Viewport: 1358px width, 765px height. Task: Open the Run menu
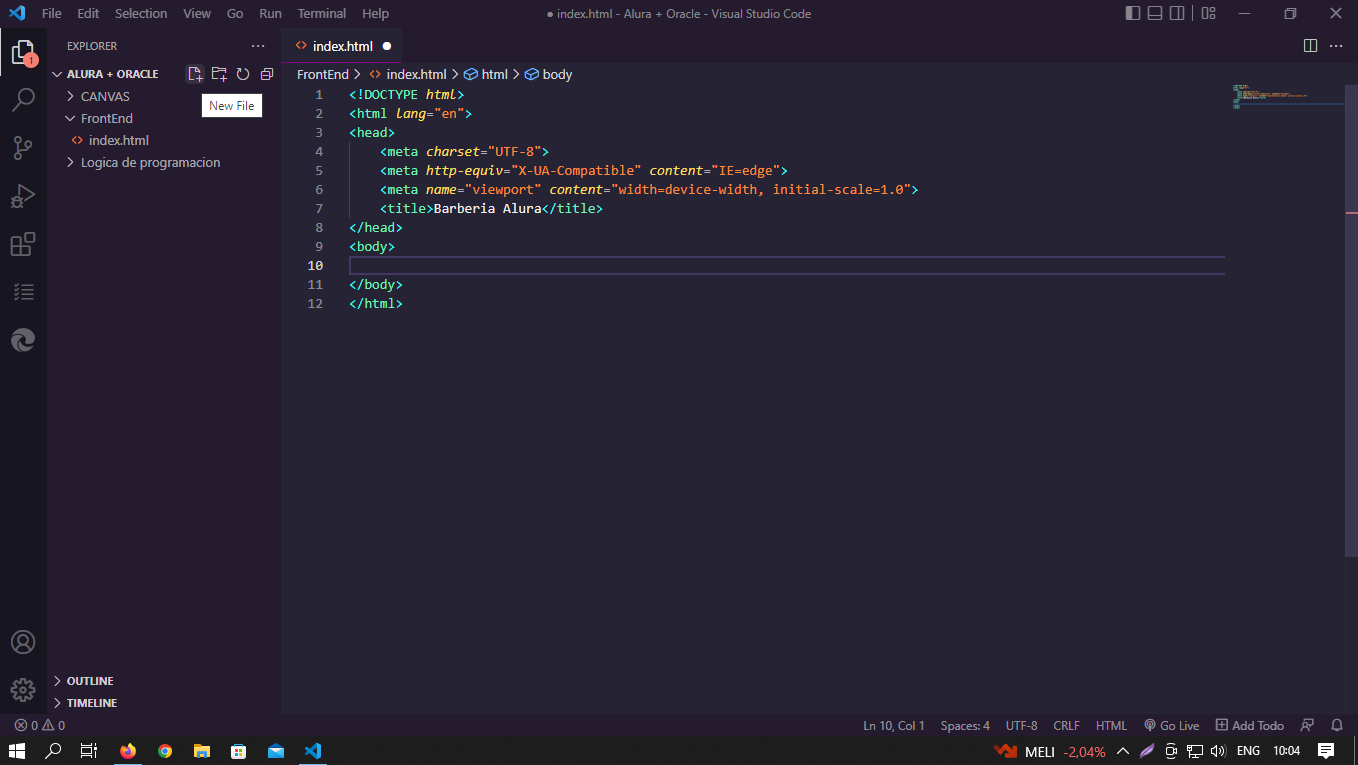point(270,13)
